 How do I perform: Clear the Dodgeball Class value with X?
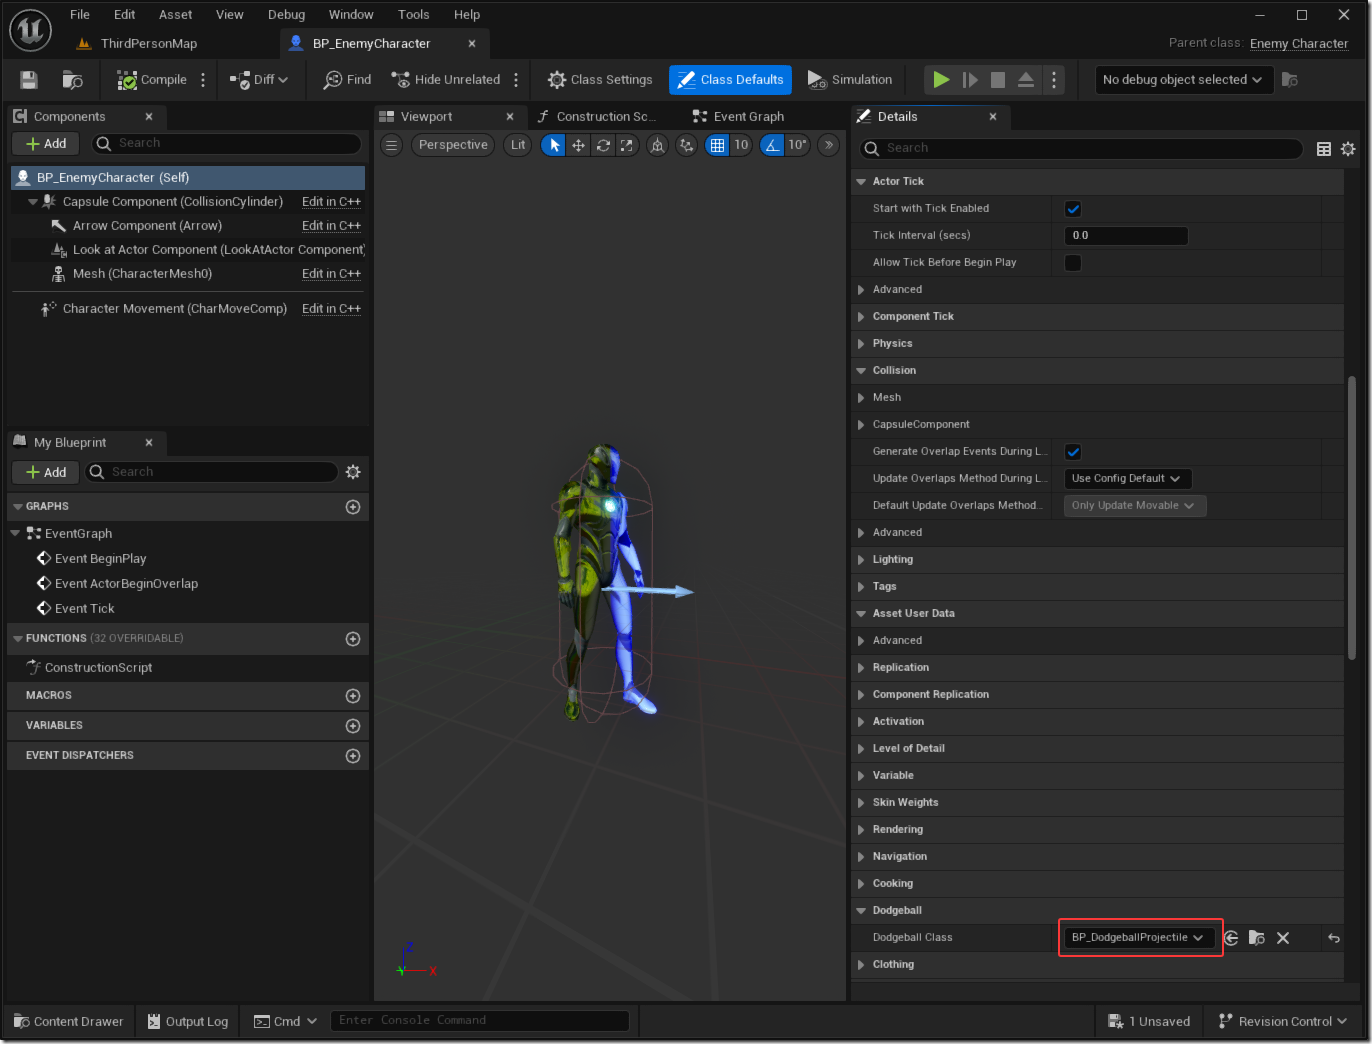point(1283,938)
